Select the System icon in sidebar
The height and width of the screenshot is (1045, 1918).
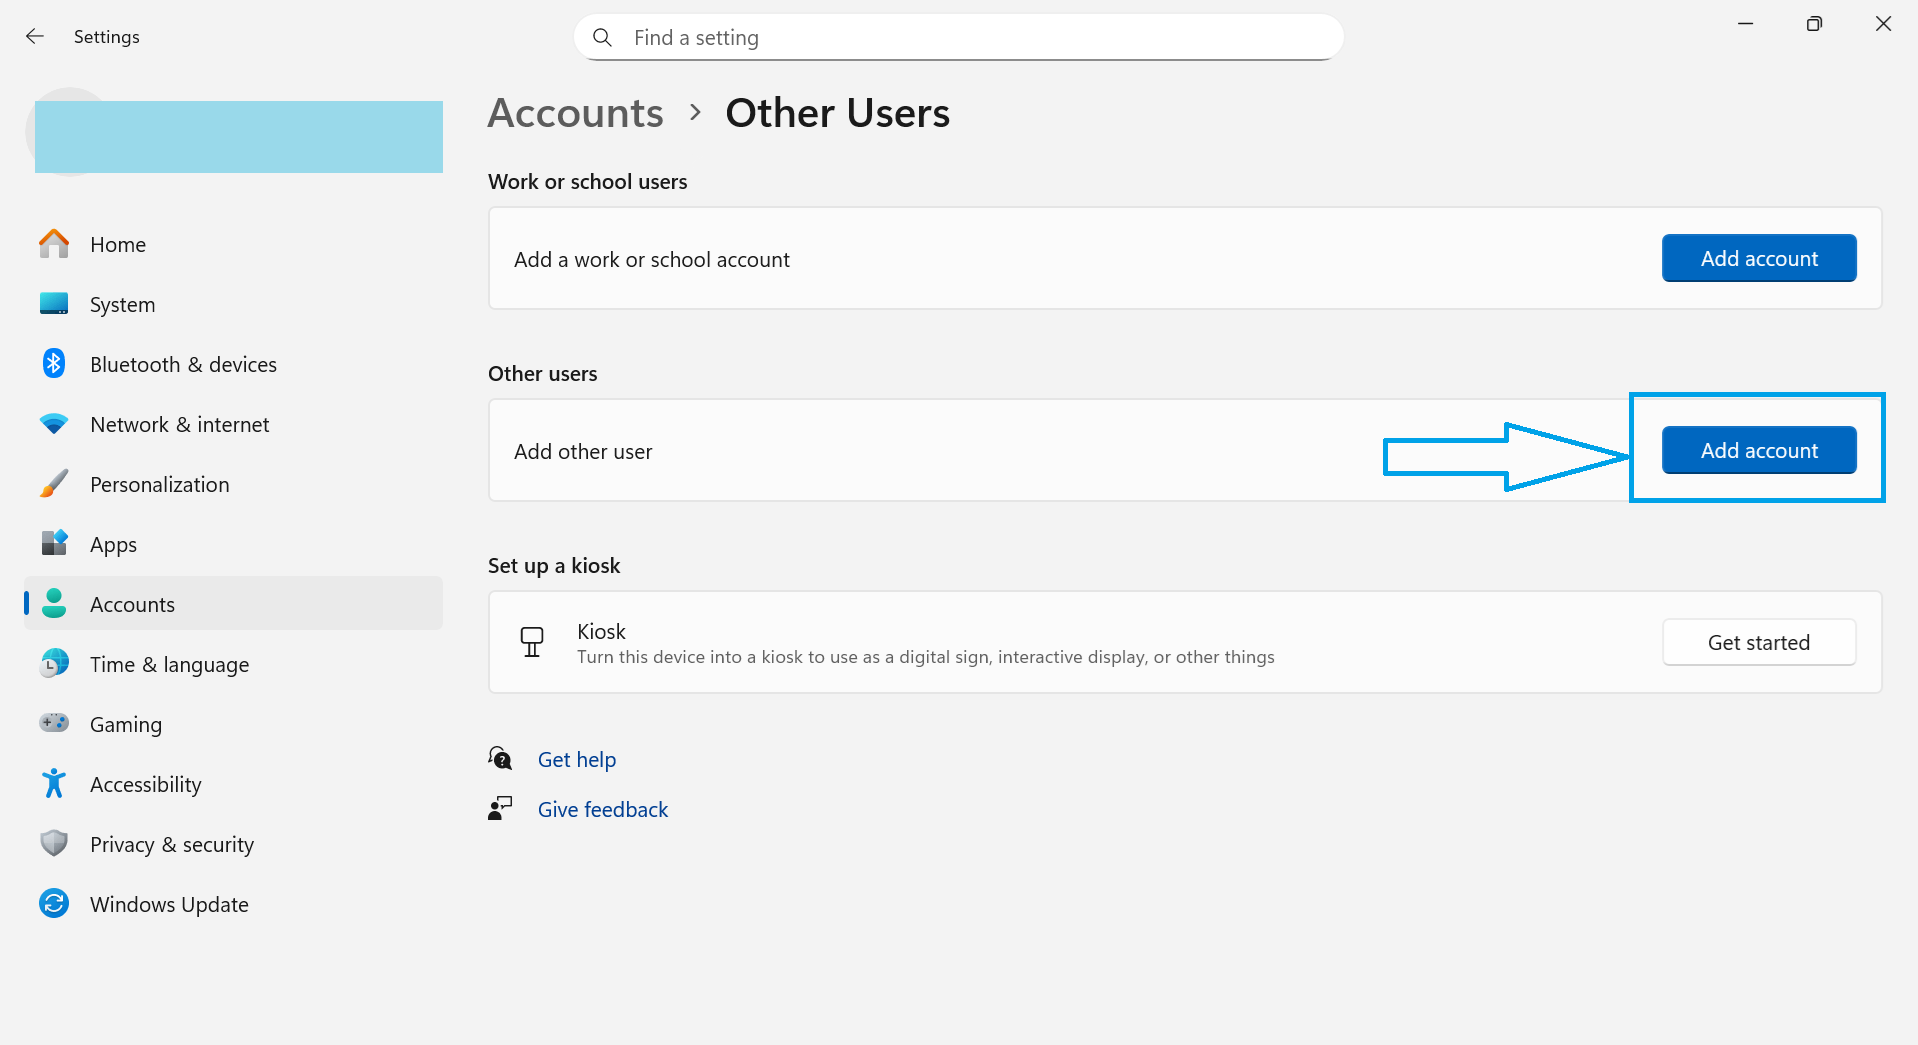point(53,304)
